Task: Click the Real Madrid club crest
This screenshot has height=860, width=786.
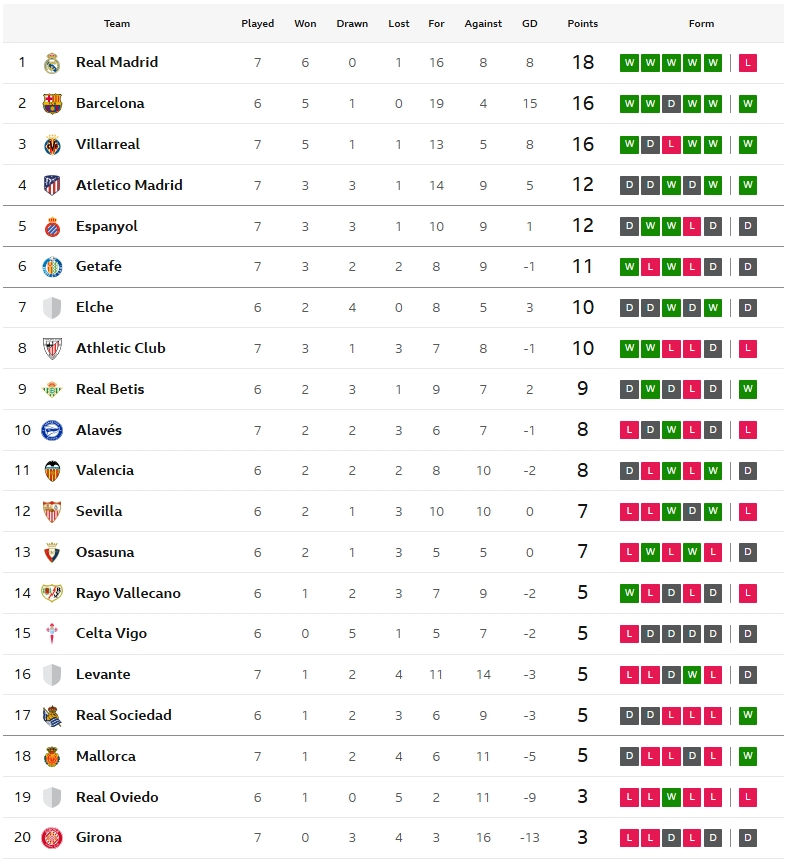Action: click(52, 63)
